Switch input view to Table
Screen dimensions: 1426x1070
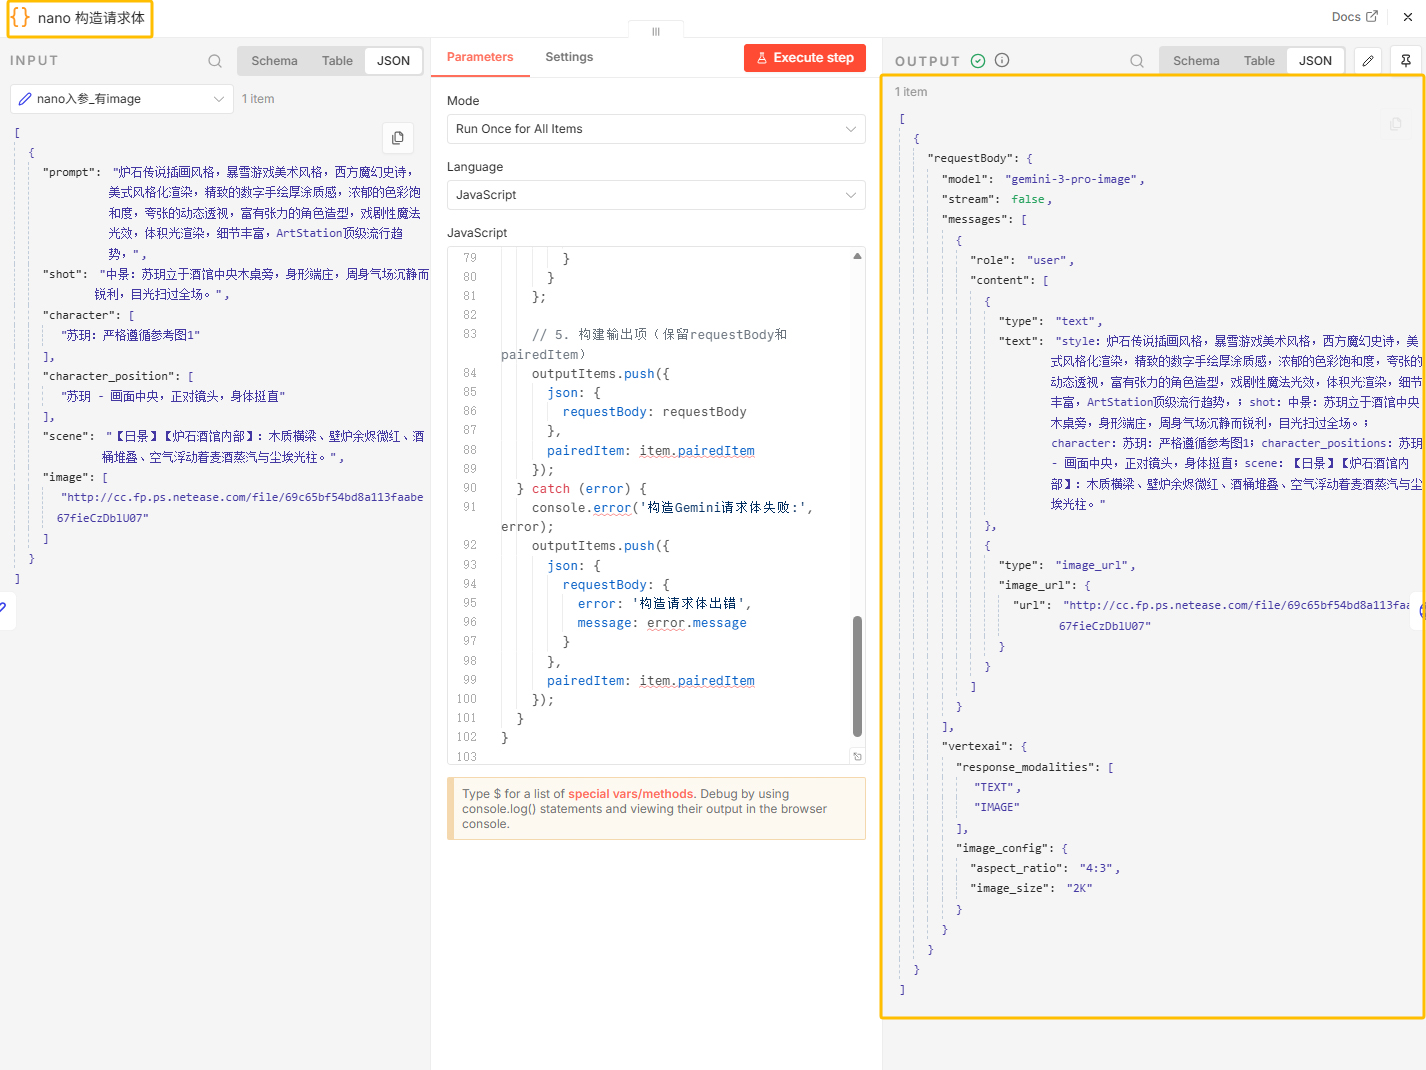(x=337, y=61)
